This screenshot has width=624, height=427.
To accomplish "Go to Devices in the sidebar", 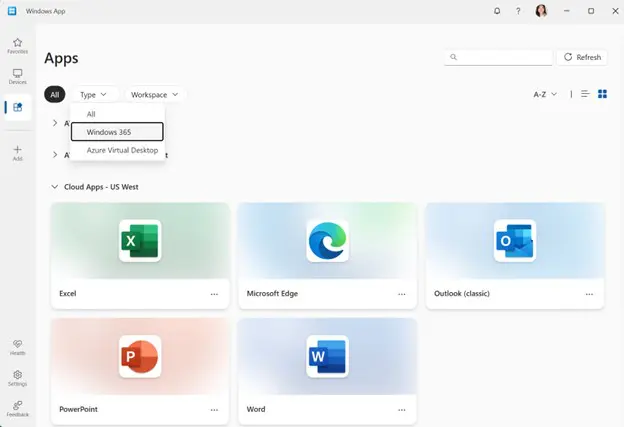I will click(x=17, y=76).
